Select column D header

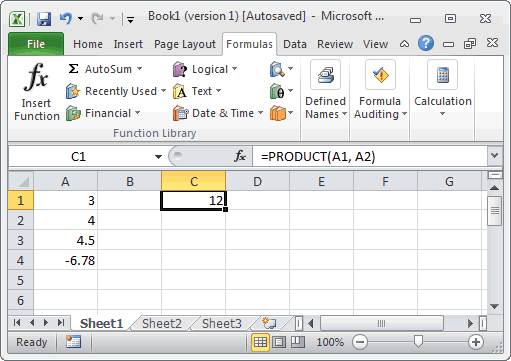(x=257, y=182)
